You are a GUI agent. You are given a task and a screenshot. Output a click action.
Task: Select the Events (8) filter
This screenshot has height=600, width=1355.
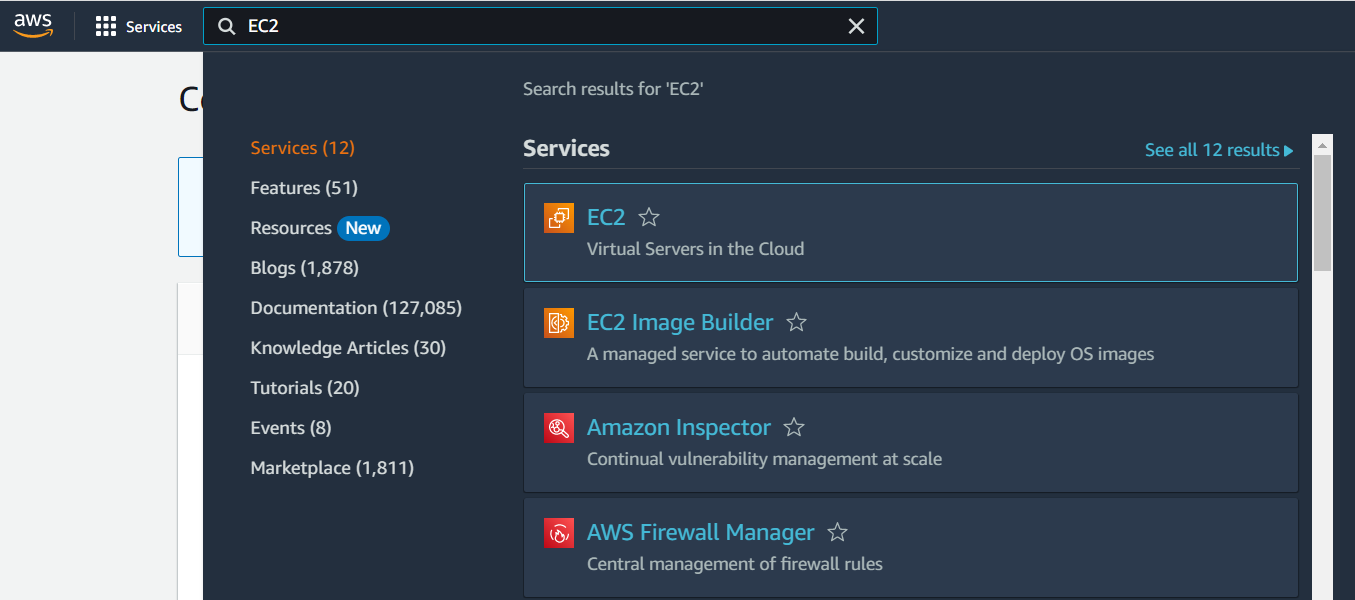click(291, 428)
